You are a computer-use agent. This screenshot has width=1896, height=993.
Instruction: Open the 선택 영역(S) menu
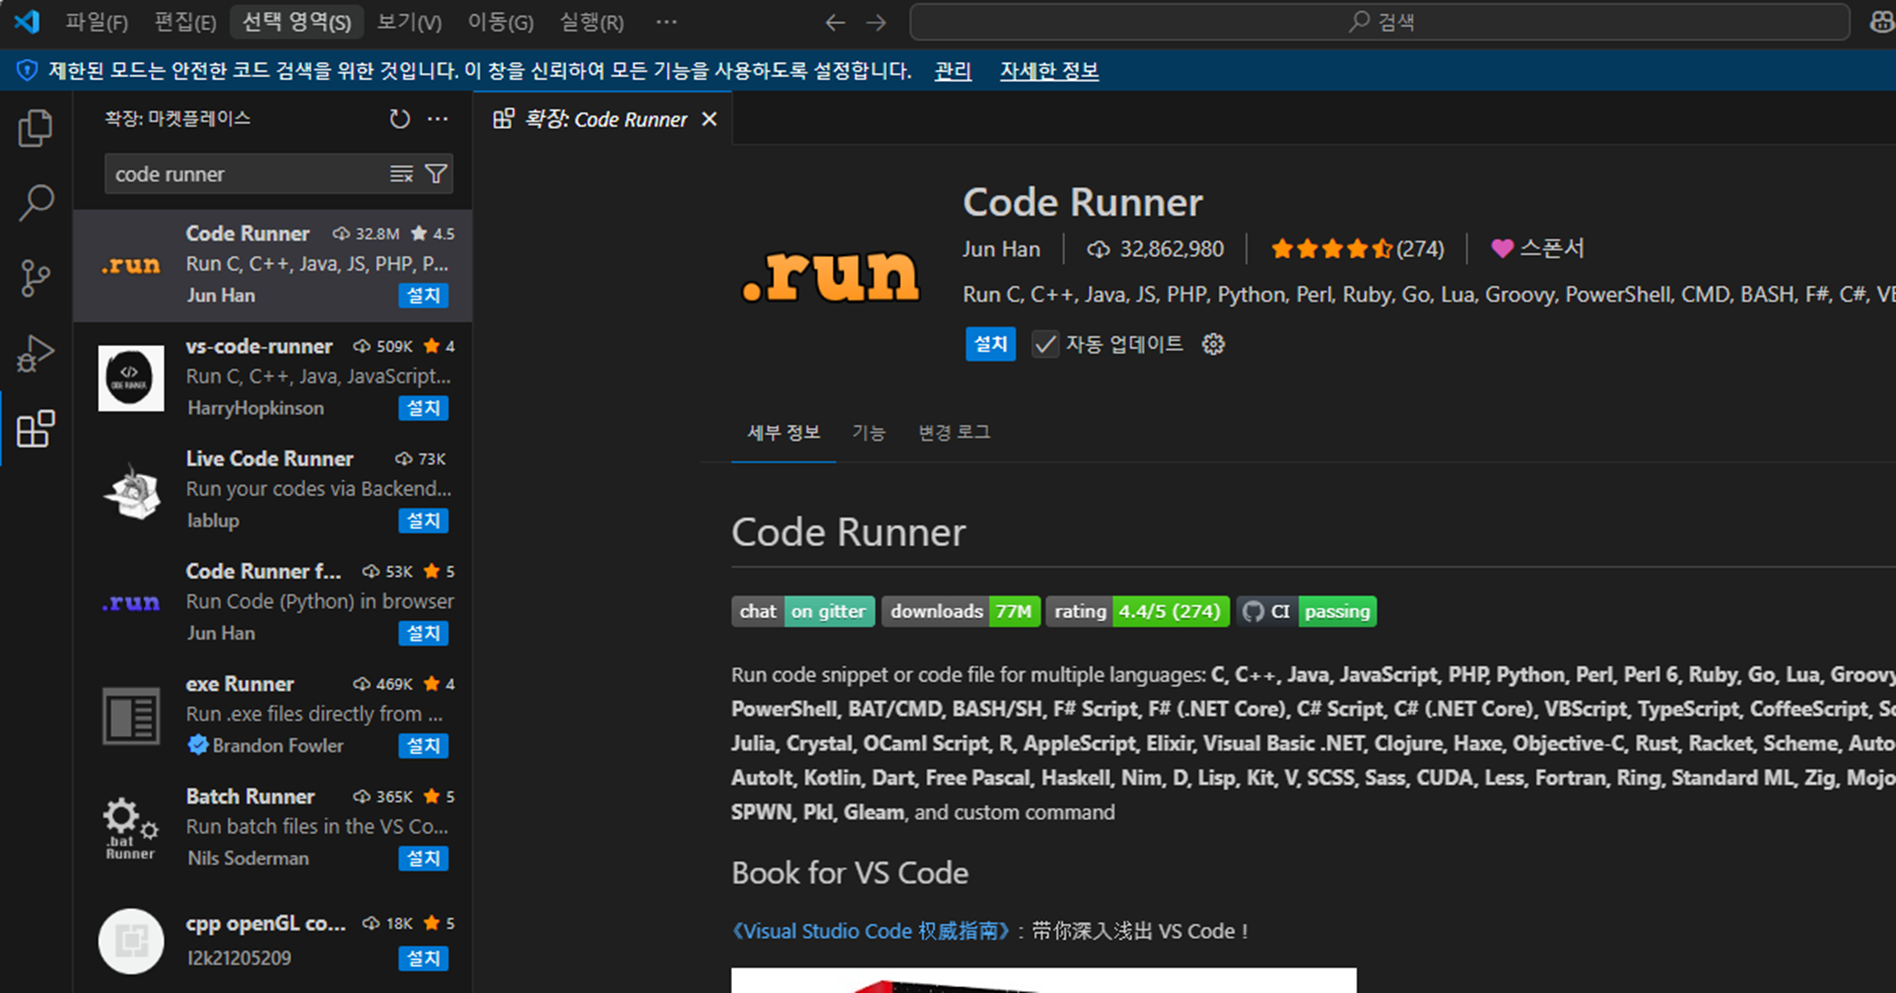297,22
